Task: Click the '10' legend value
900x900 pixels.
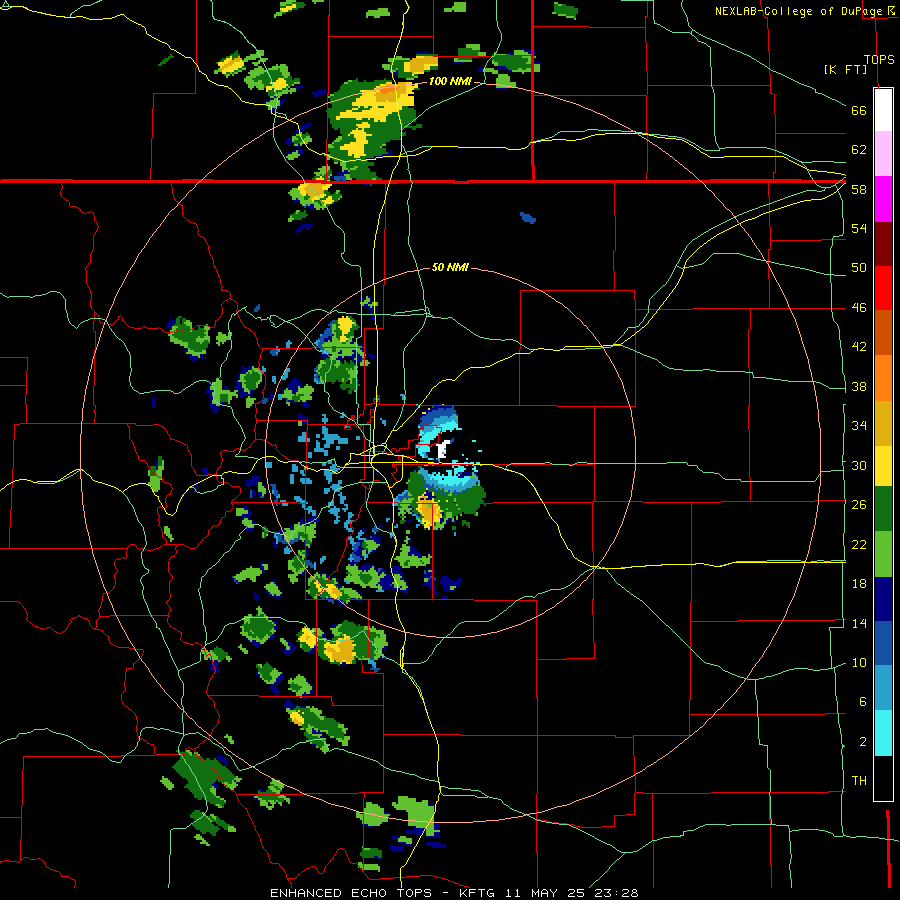Action: [859, 662]
